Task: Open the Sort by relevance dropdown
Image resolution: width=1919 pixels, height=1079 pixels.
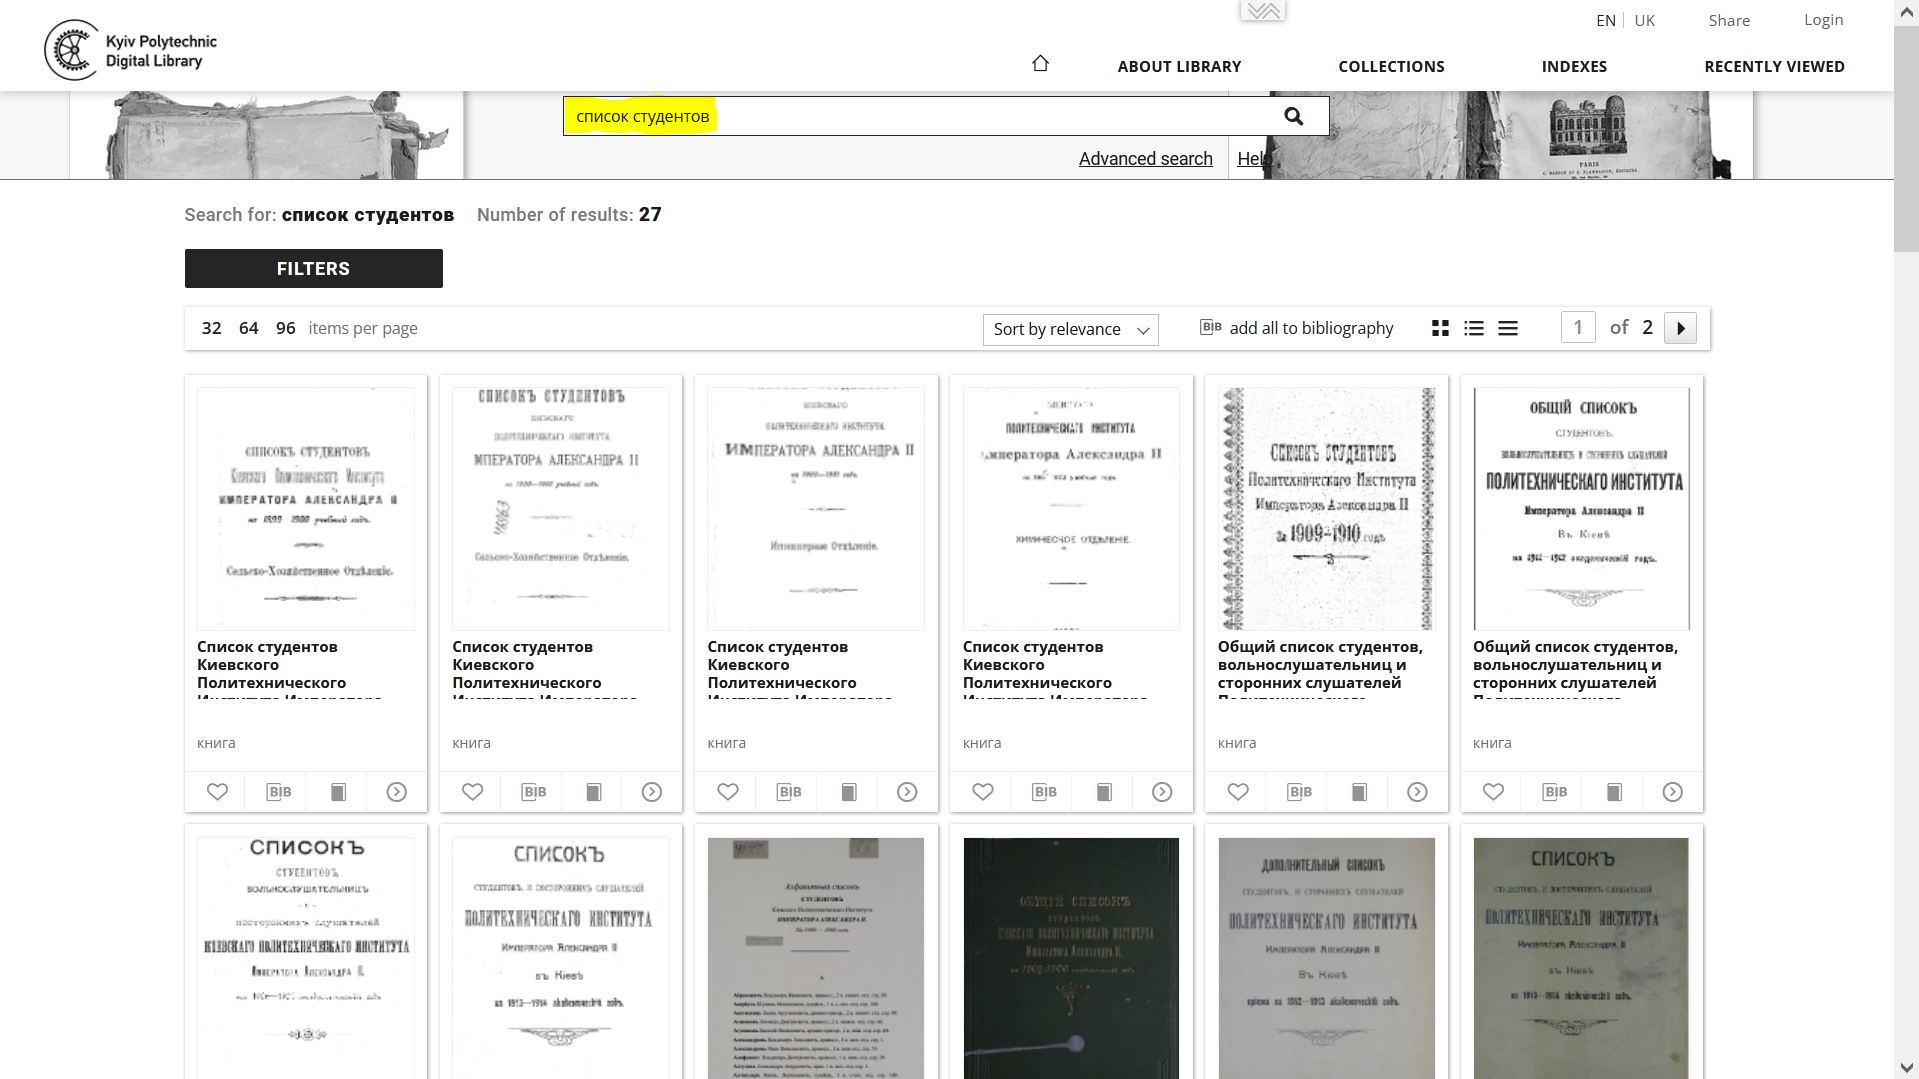Action: (x=1070, y=330)
